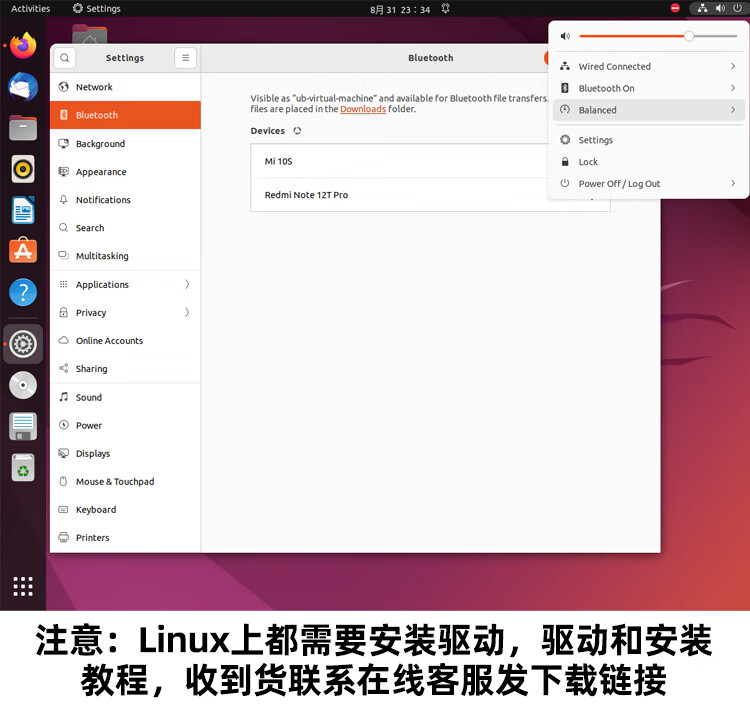This screenshot has width=750, height=724.
Task: Open Displays settings panel
Action: click(x=125, y=453)
